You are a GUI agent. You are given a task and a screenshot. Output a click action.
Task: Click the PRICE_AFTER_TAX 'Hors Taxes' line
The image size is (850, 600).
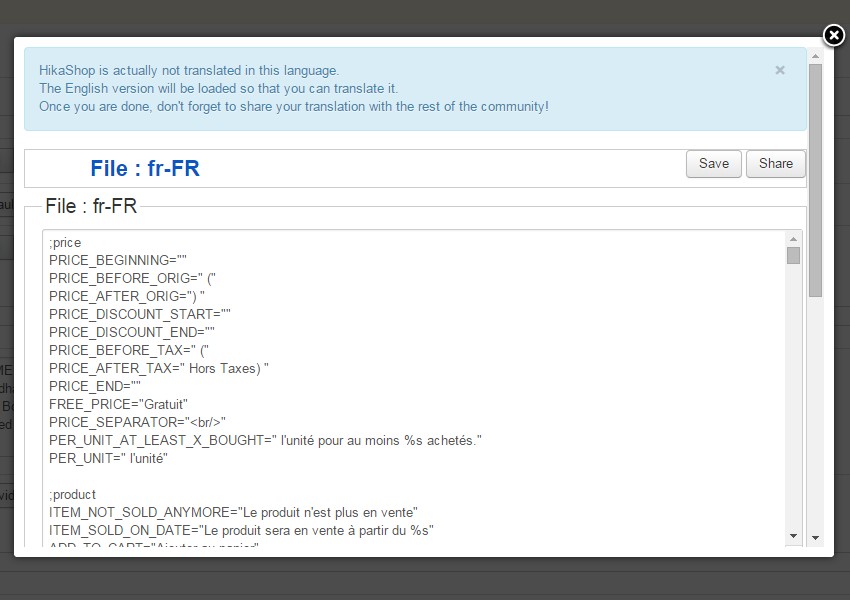click(x=159, y=368)
